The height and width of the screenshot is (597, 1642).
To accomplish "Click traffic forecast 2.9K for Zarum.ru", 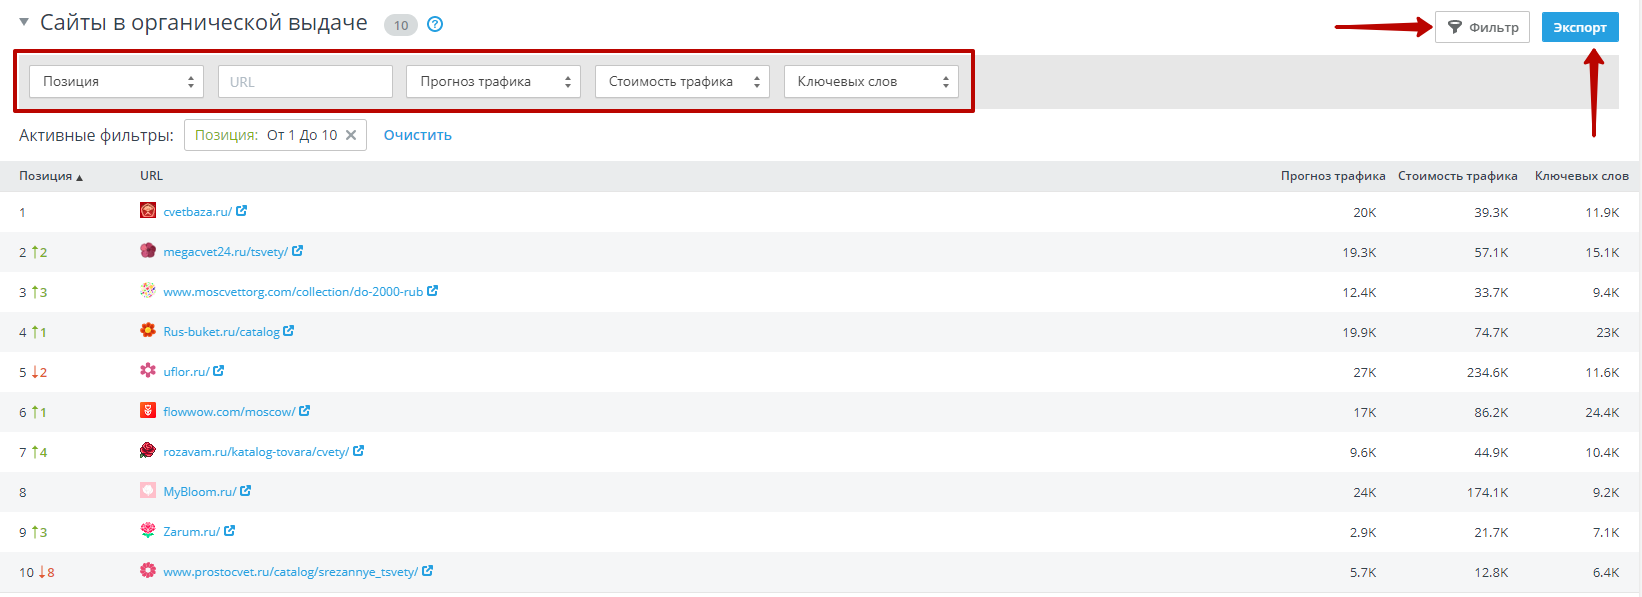I will 1363,532.
